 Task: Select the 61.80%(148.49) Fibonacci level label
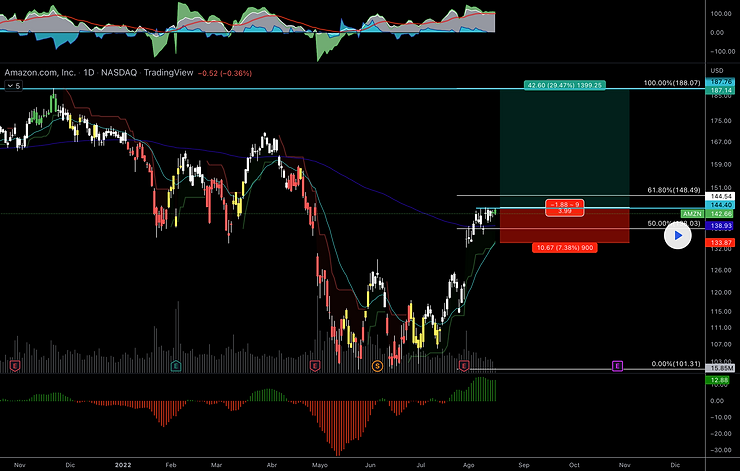coord(674,190)
